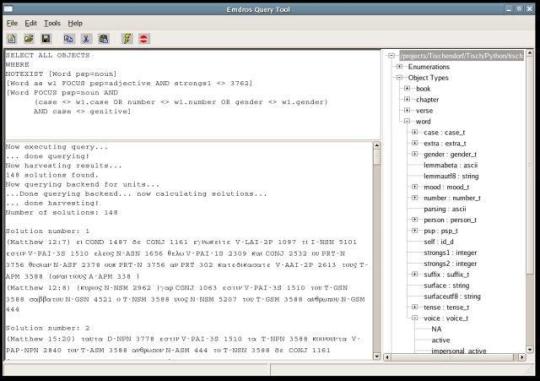Click the schema tree horizontal scrollbar track
The height and width of the screenshot is (381, 540).
(x=455, y=357)
